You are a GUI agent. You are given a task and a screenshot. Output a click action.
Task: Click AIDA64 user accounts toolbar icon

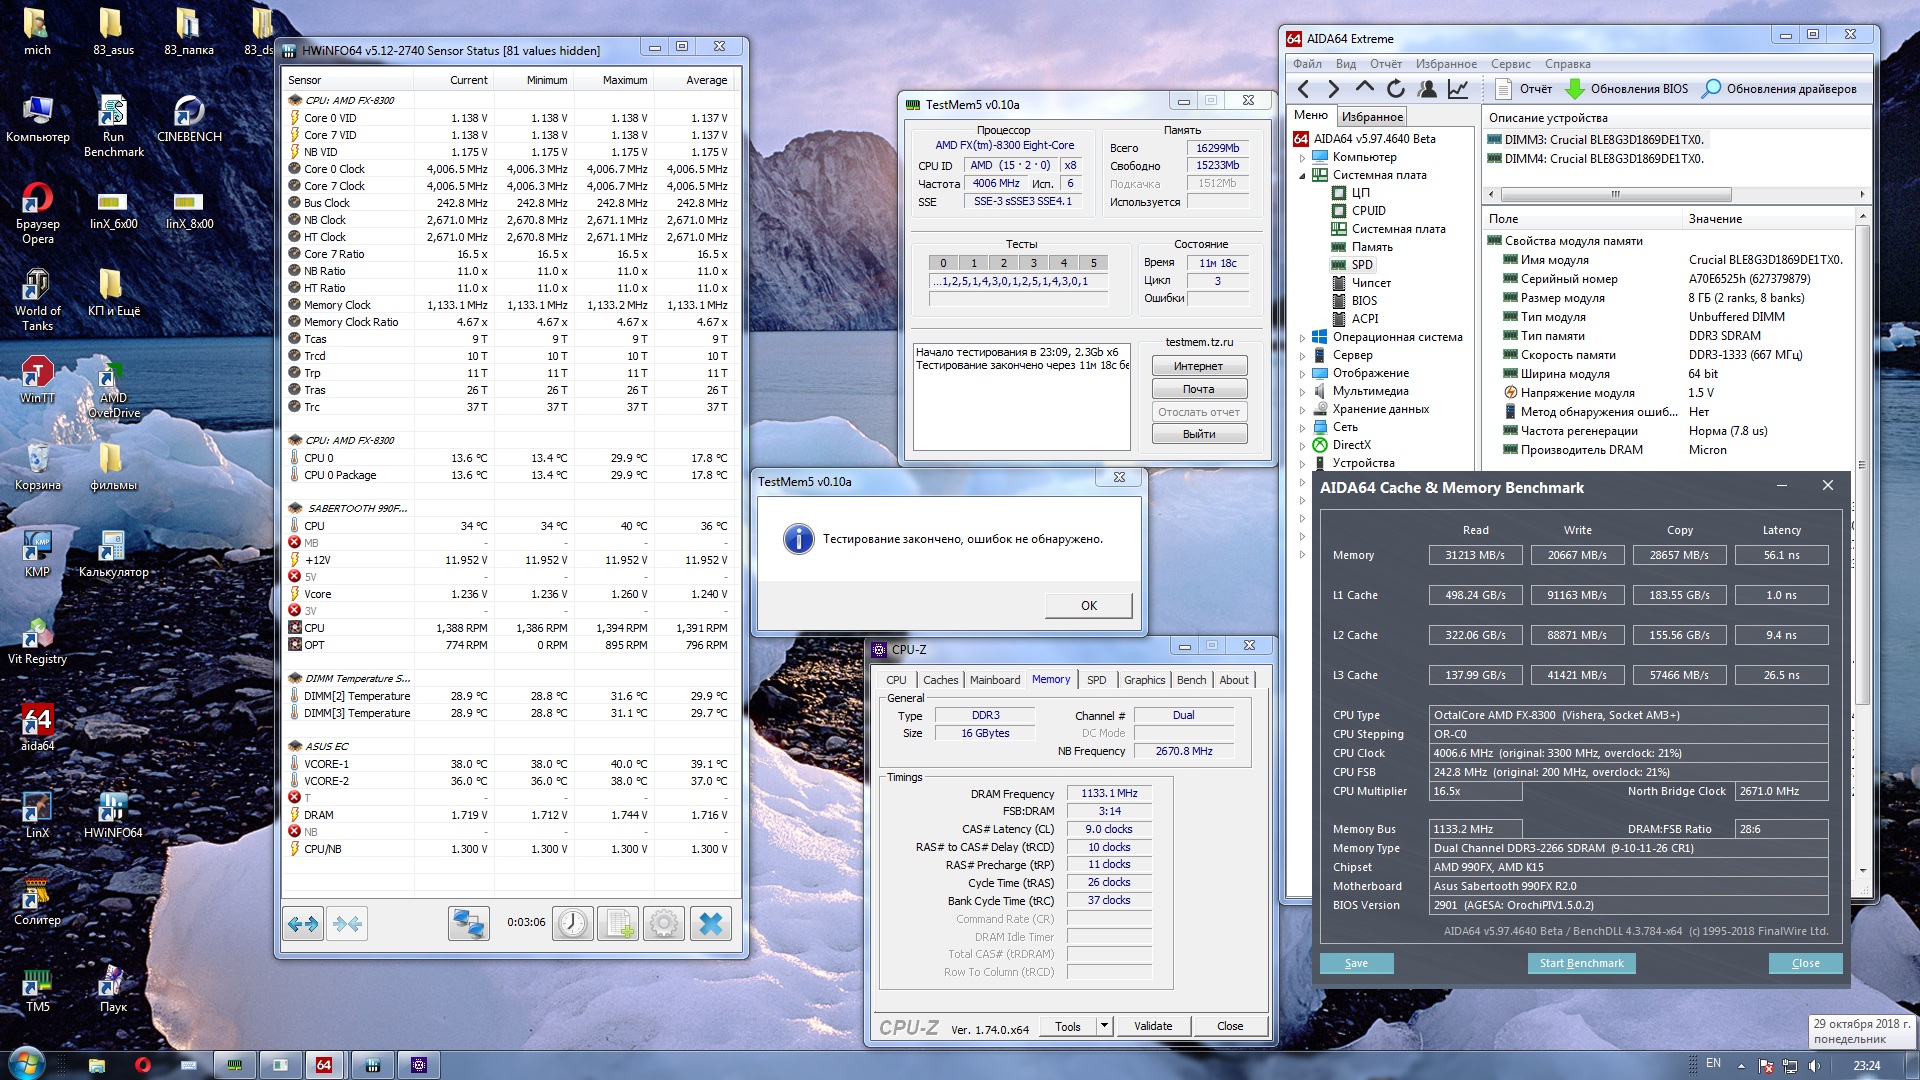[x=1427, y=89]
